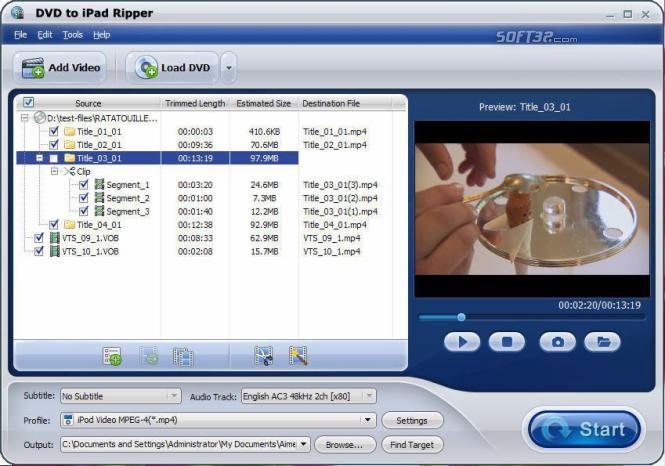Collapse the Title_03_01 tree node
665x466 pixels.
[39, 158]
